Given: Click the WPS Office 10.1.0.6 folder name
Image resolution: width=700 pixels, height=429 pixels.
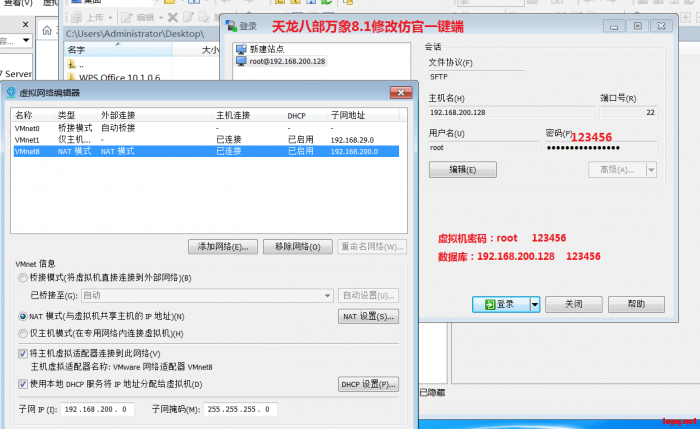Looking at the screenshot, I should 120,78.
